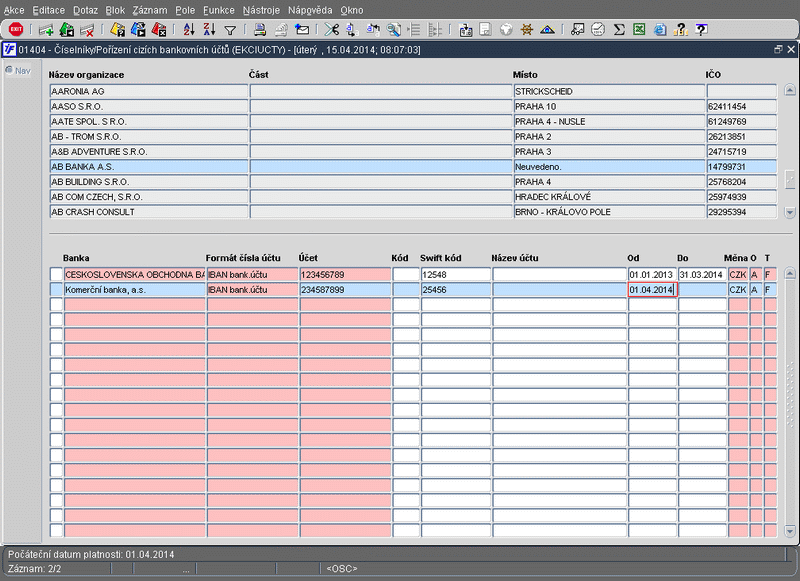Sort descending with the Z-A icon
Image resolution: width=800 pixels, height=581 pixels.
pos(209,30)
